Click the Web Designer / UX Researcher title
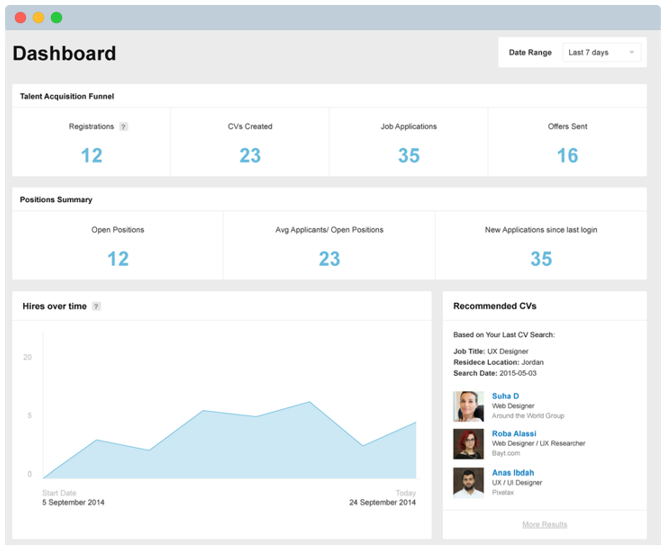This screenshot has height=553, width=668. click(538, 444)
